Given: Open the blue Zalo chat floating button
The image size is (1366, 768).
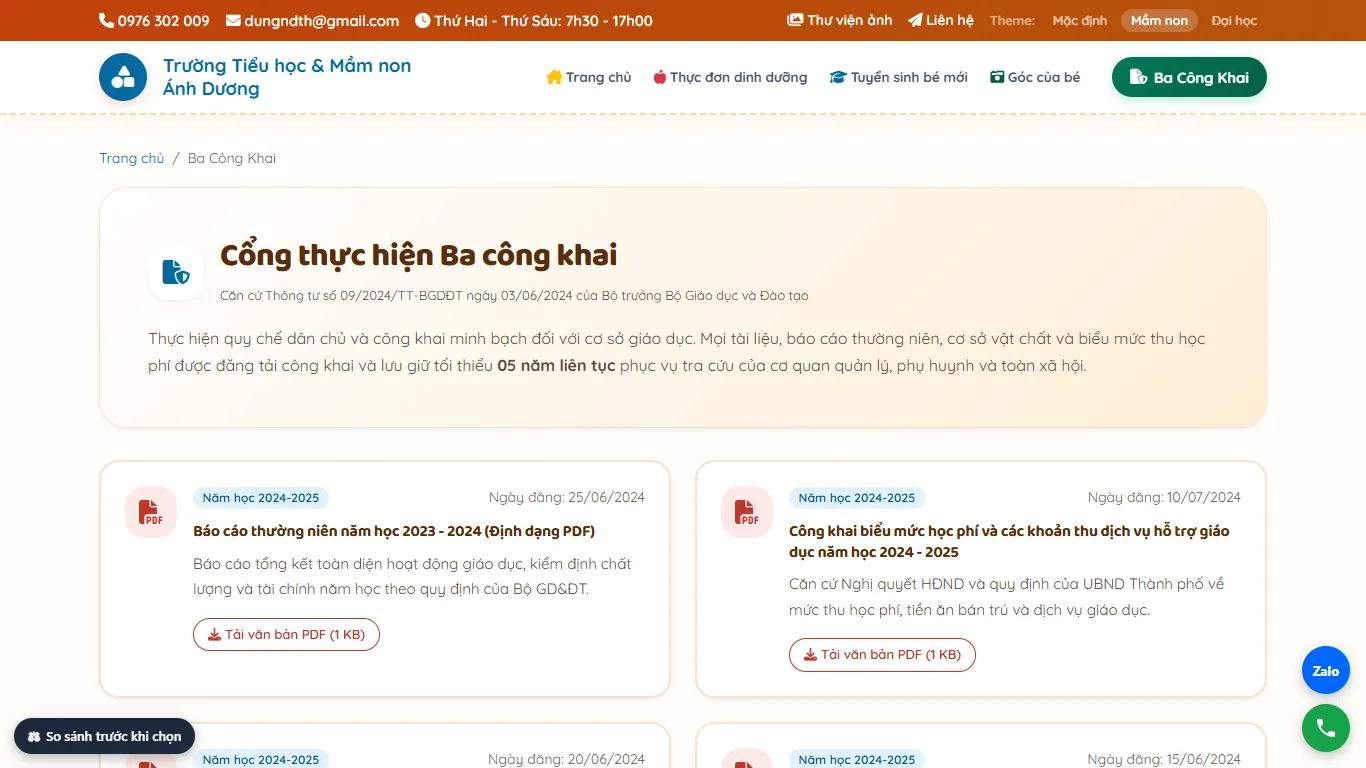Looking at the screenshot, I should (1326, 671).
